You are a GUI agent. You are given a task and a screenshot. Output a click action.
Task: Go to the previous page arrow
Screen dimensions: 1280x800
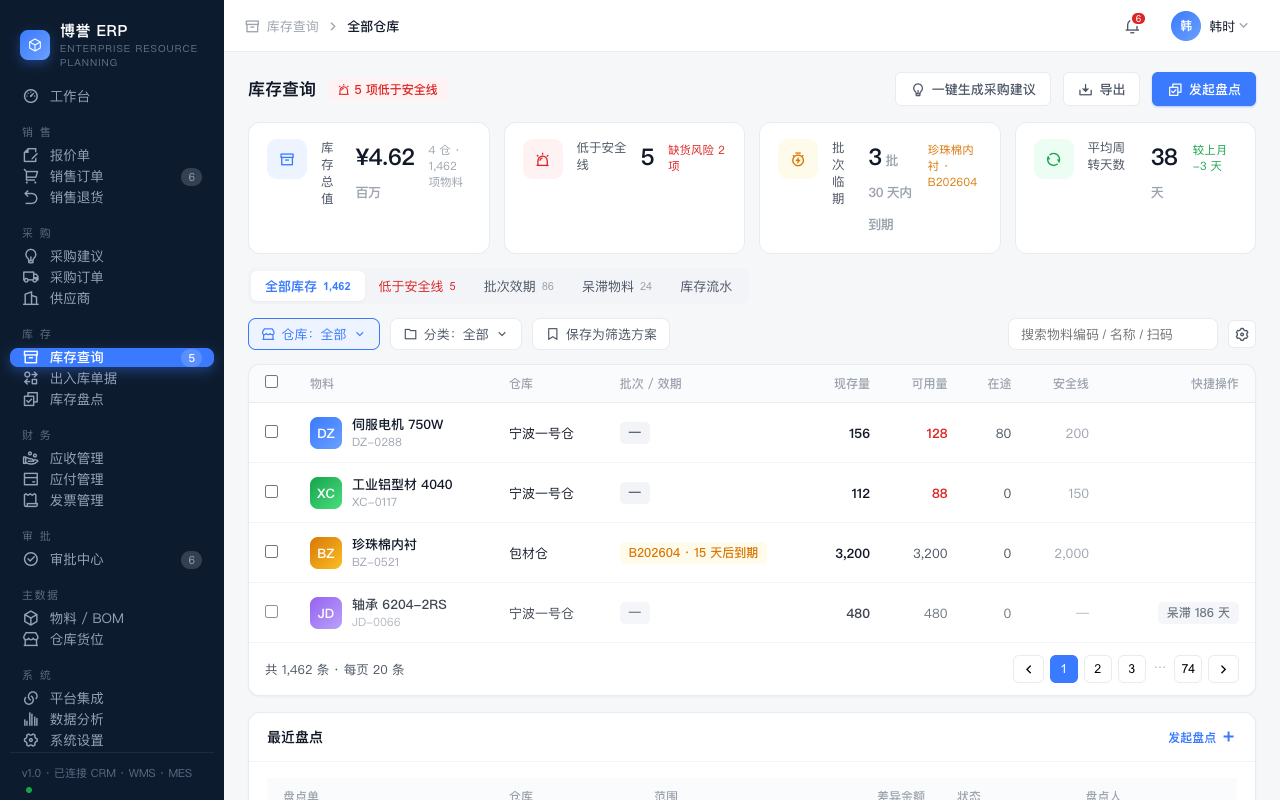1028,669
